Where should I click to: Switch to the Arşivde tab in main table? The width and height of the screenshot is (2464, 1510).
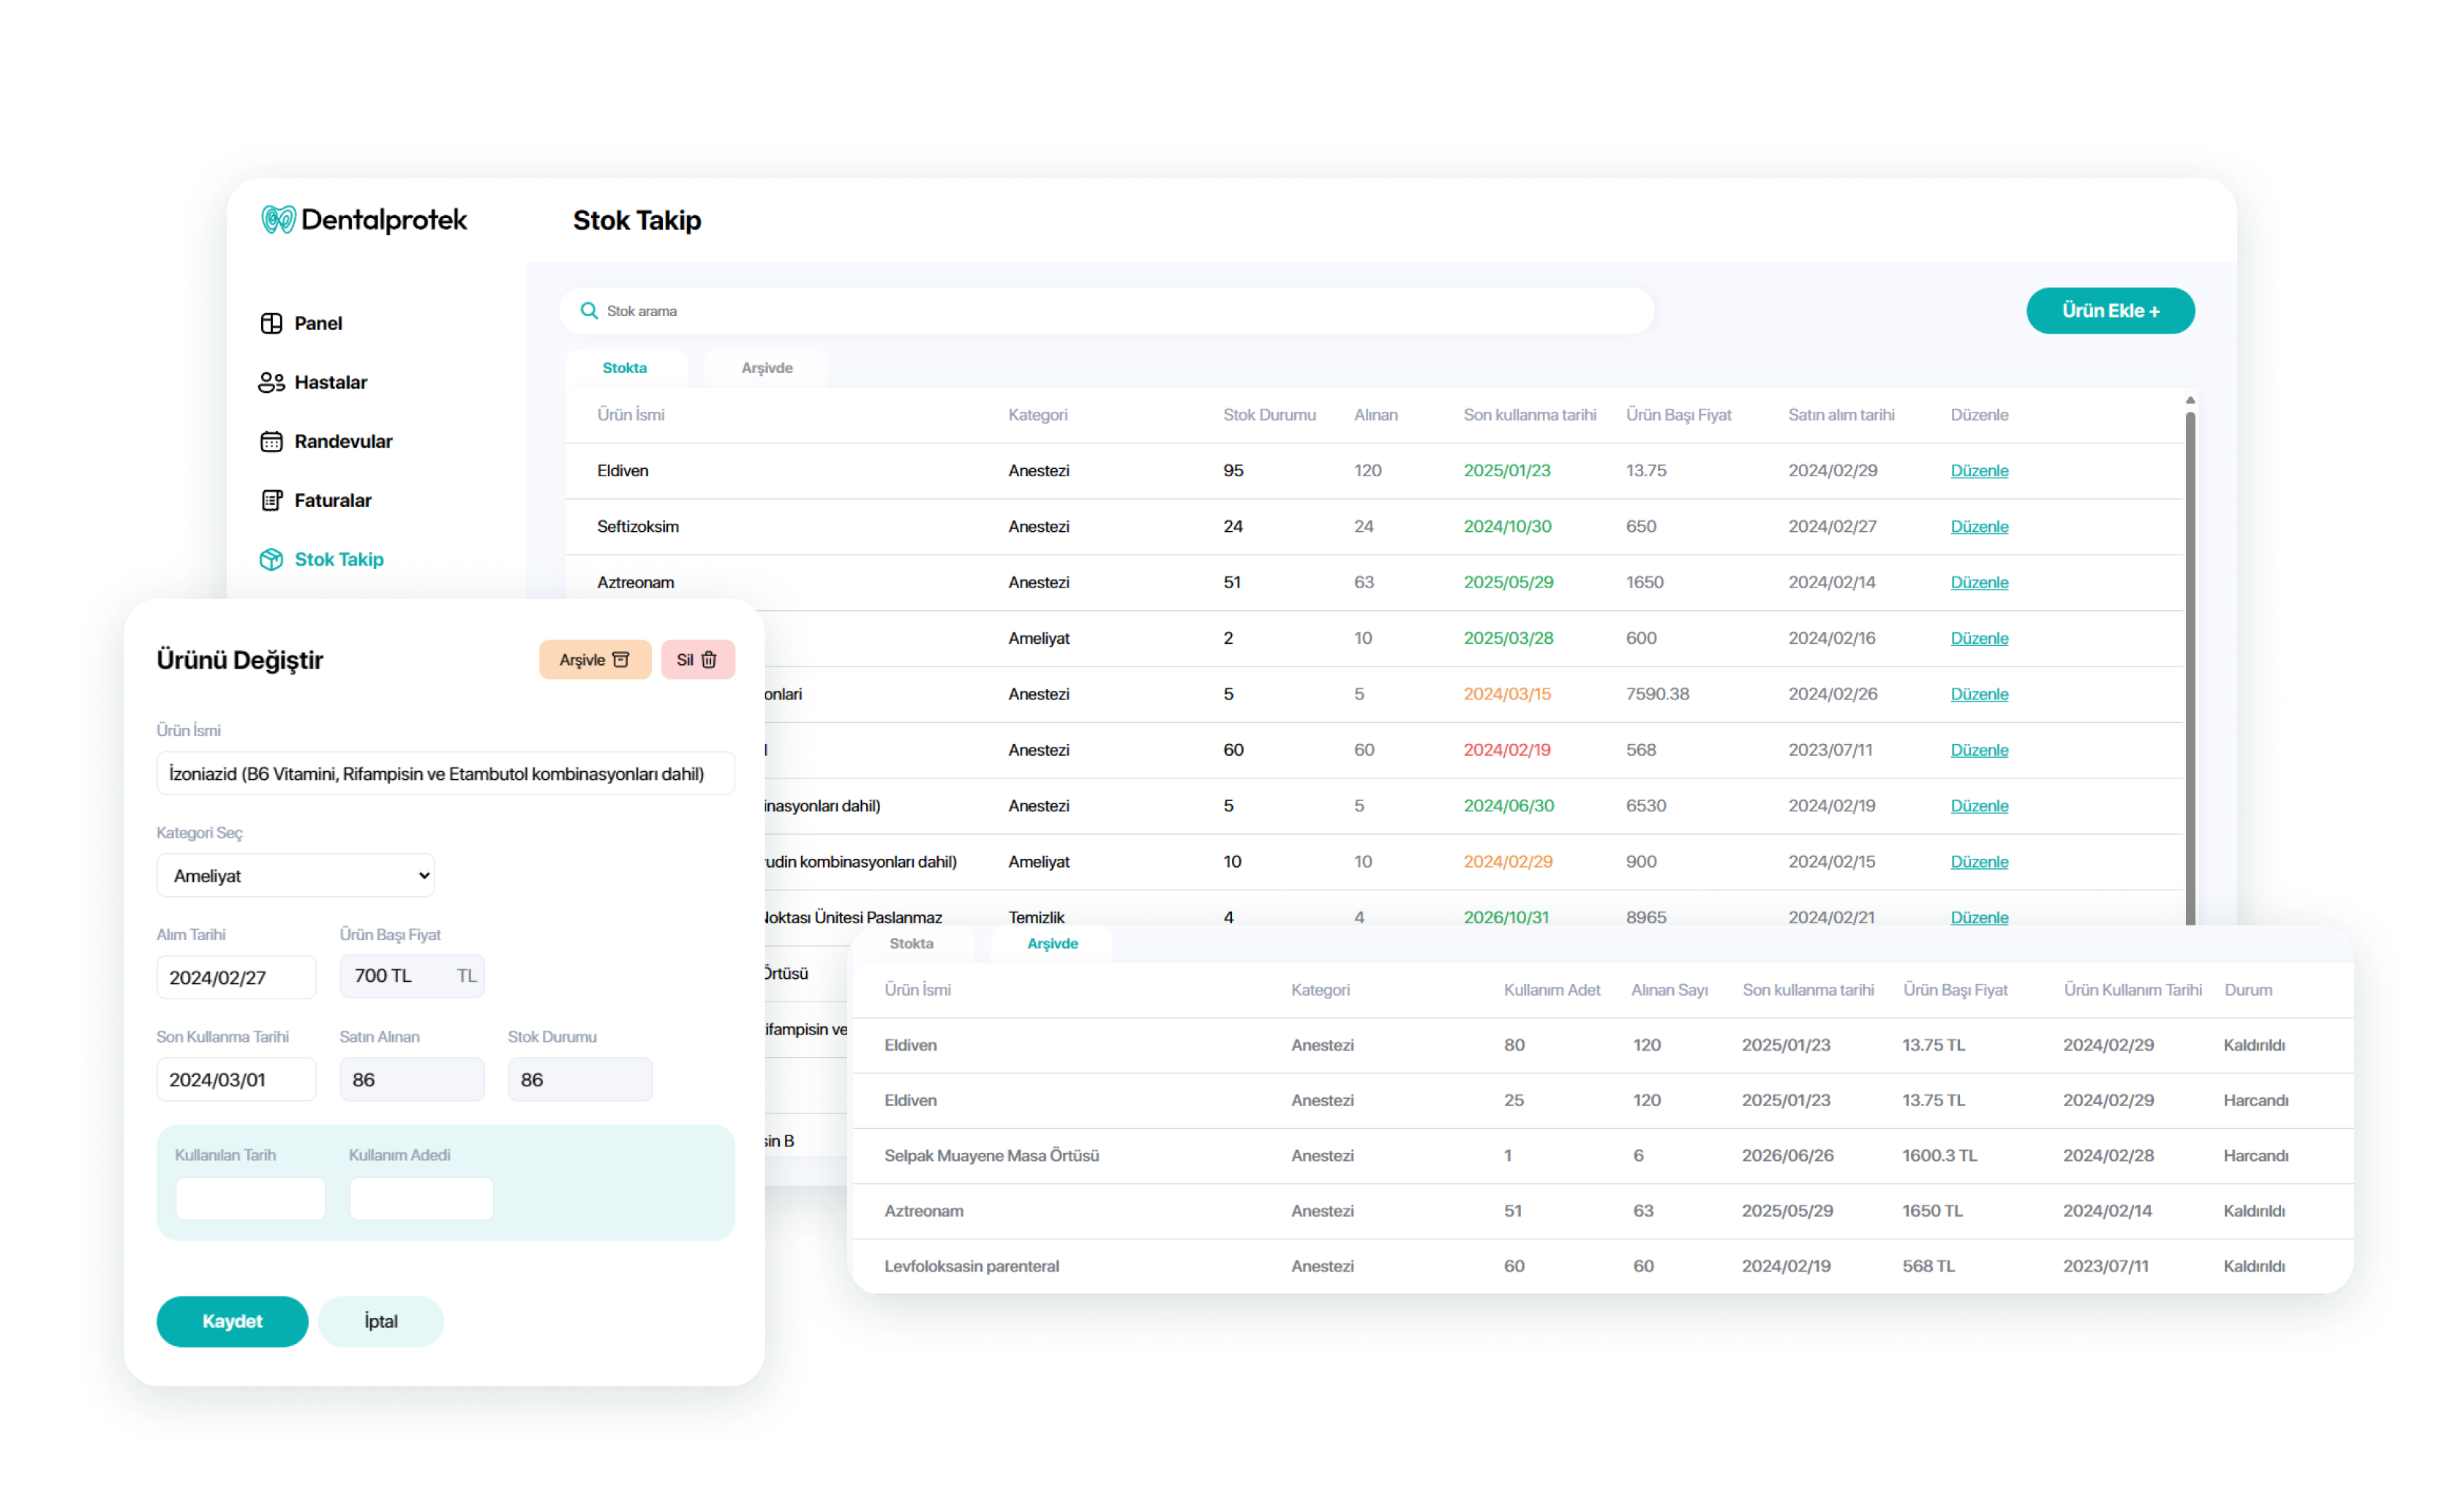[x=766, y=368]
